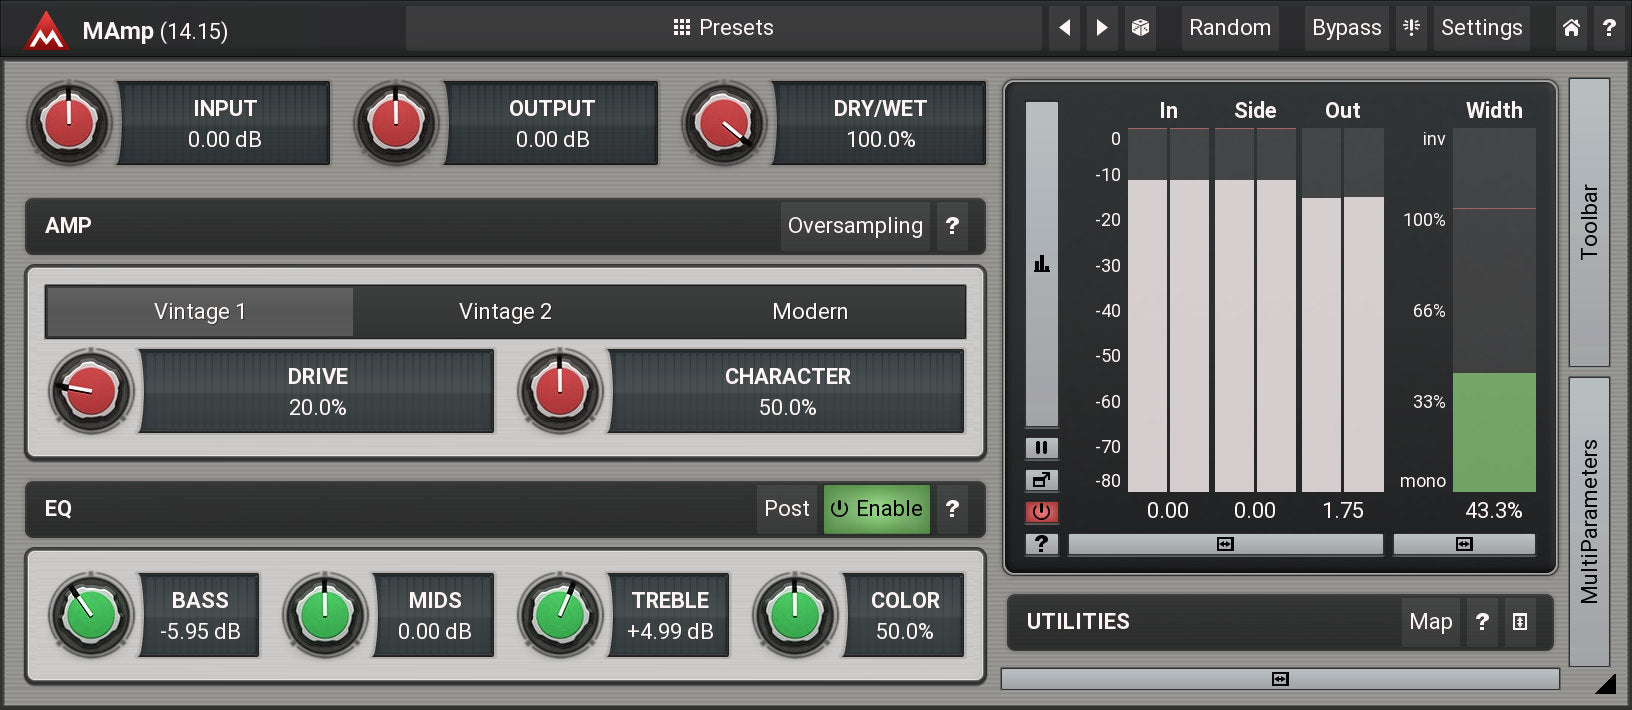
Task: Expand the MultiParameters side panel
Action: pos(1589,521)
